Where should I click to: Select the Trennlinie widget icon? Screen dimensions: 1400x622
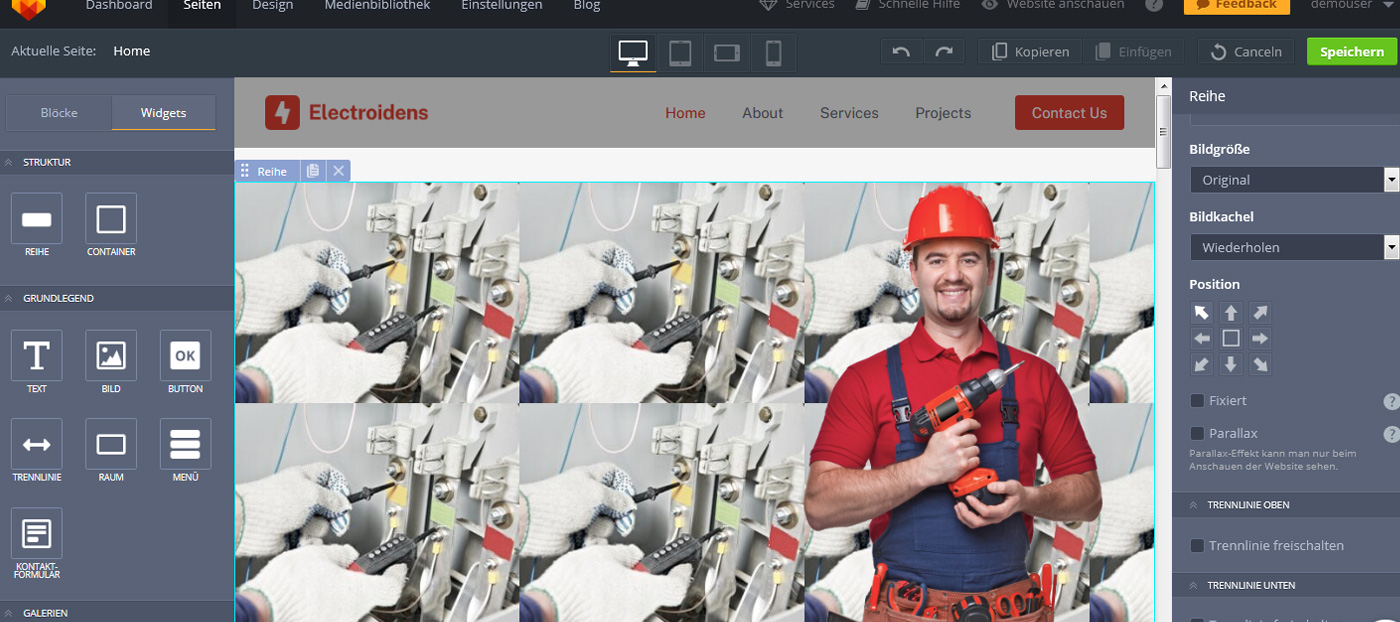click(37, 444)
